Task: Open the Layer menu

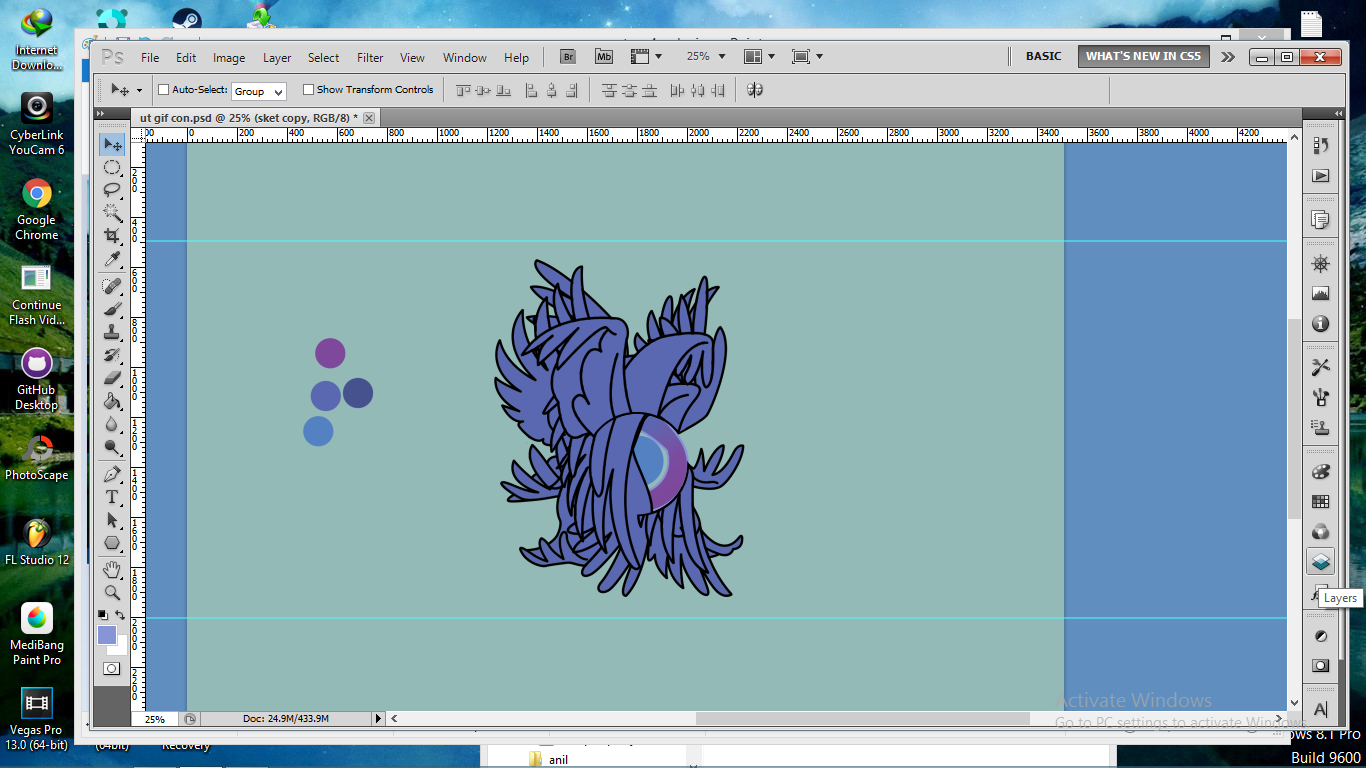Action: tap(277, 58)
